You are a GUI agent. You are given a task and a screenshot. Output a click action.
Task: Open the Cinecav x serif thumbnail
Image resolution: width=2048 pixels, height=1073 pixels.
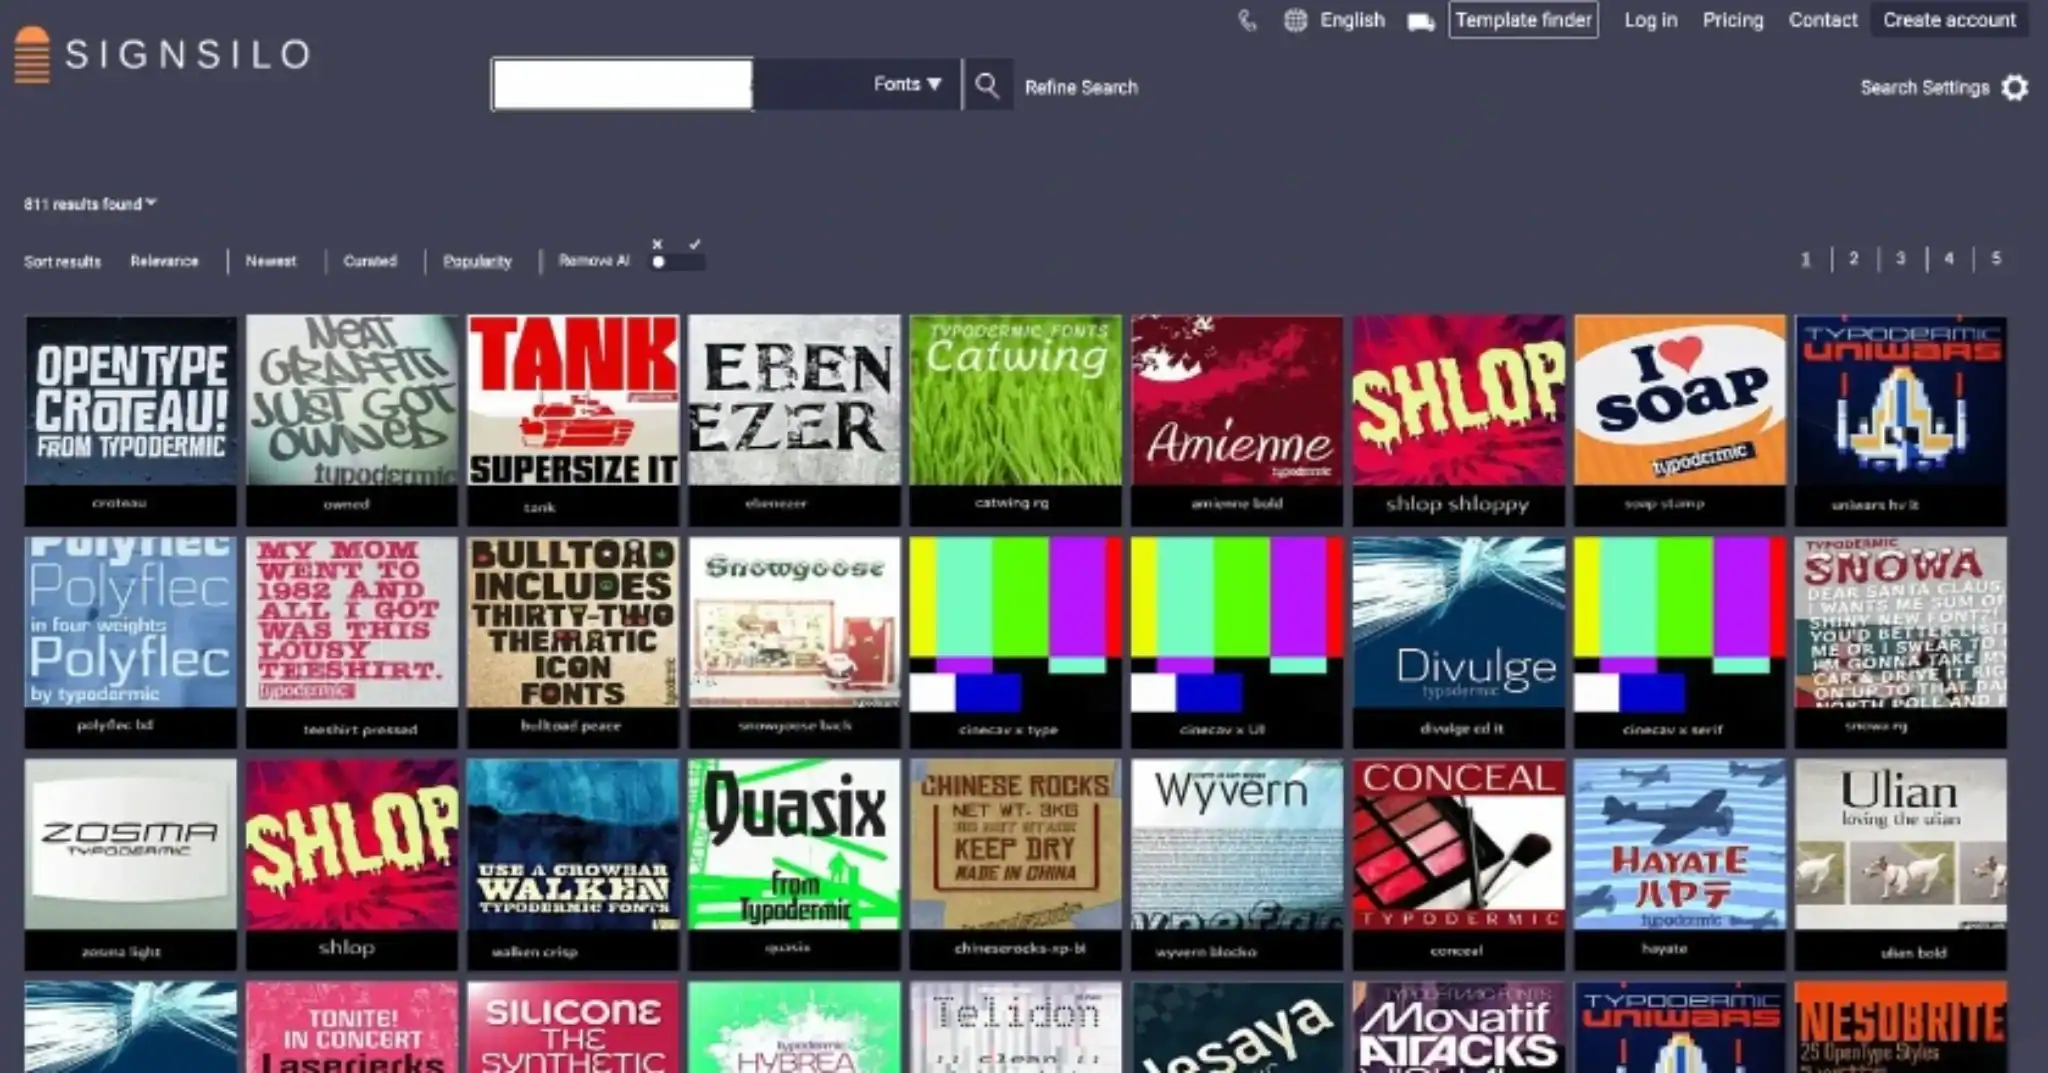click(x=1680, y=642)
